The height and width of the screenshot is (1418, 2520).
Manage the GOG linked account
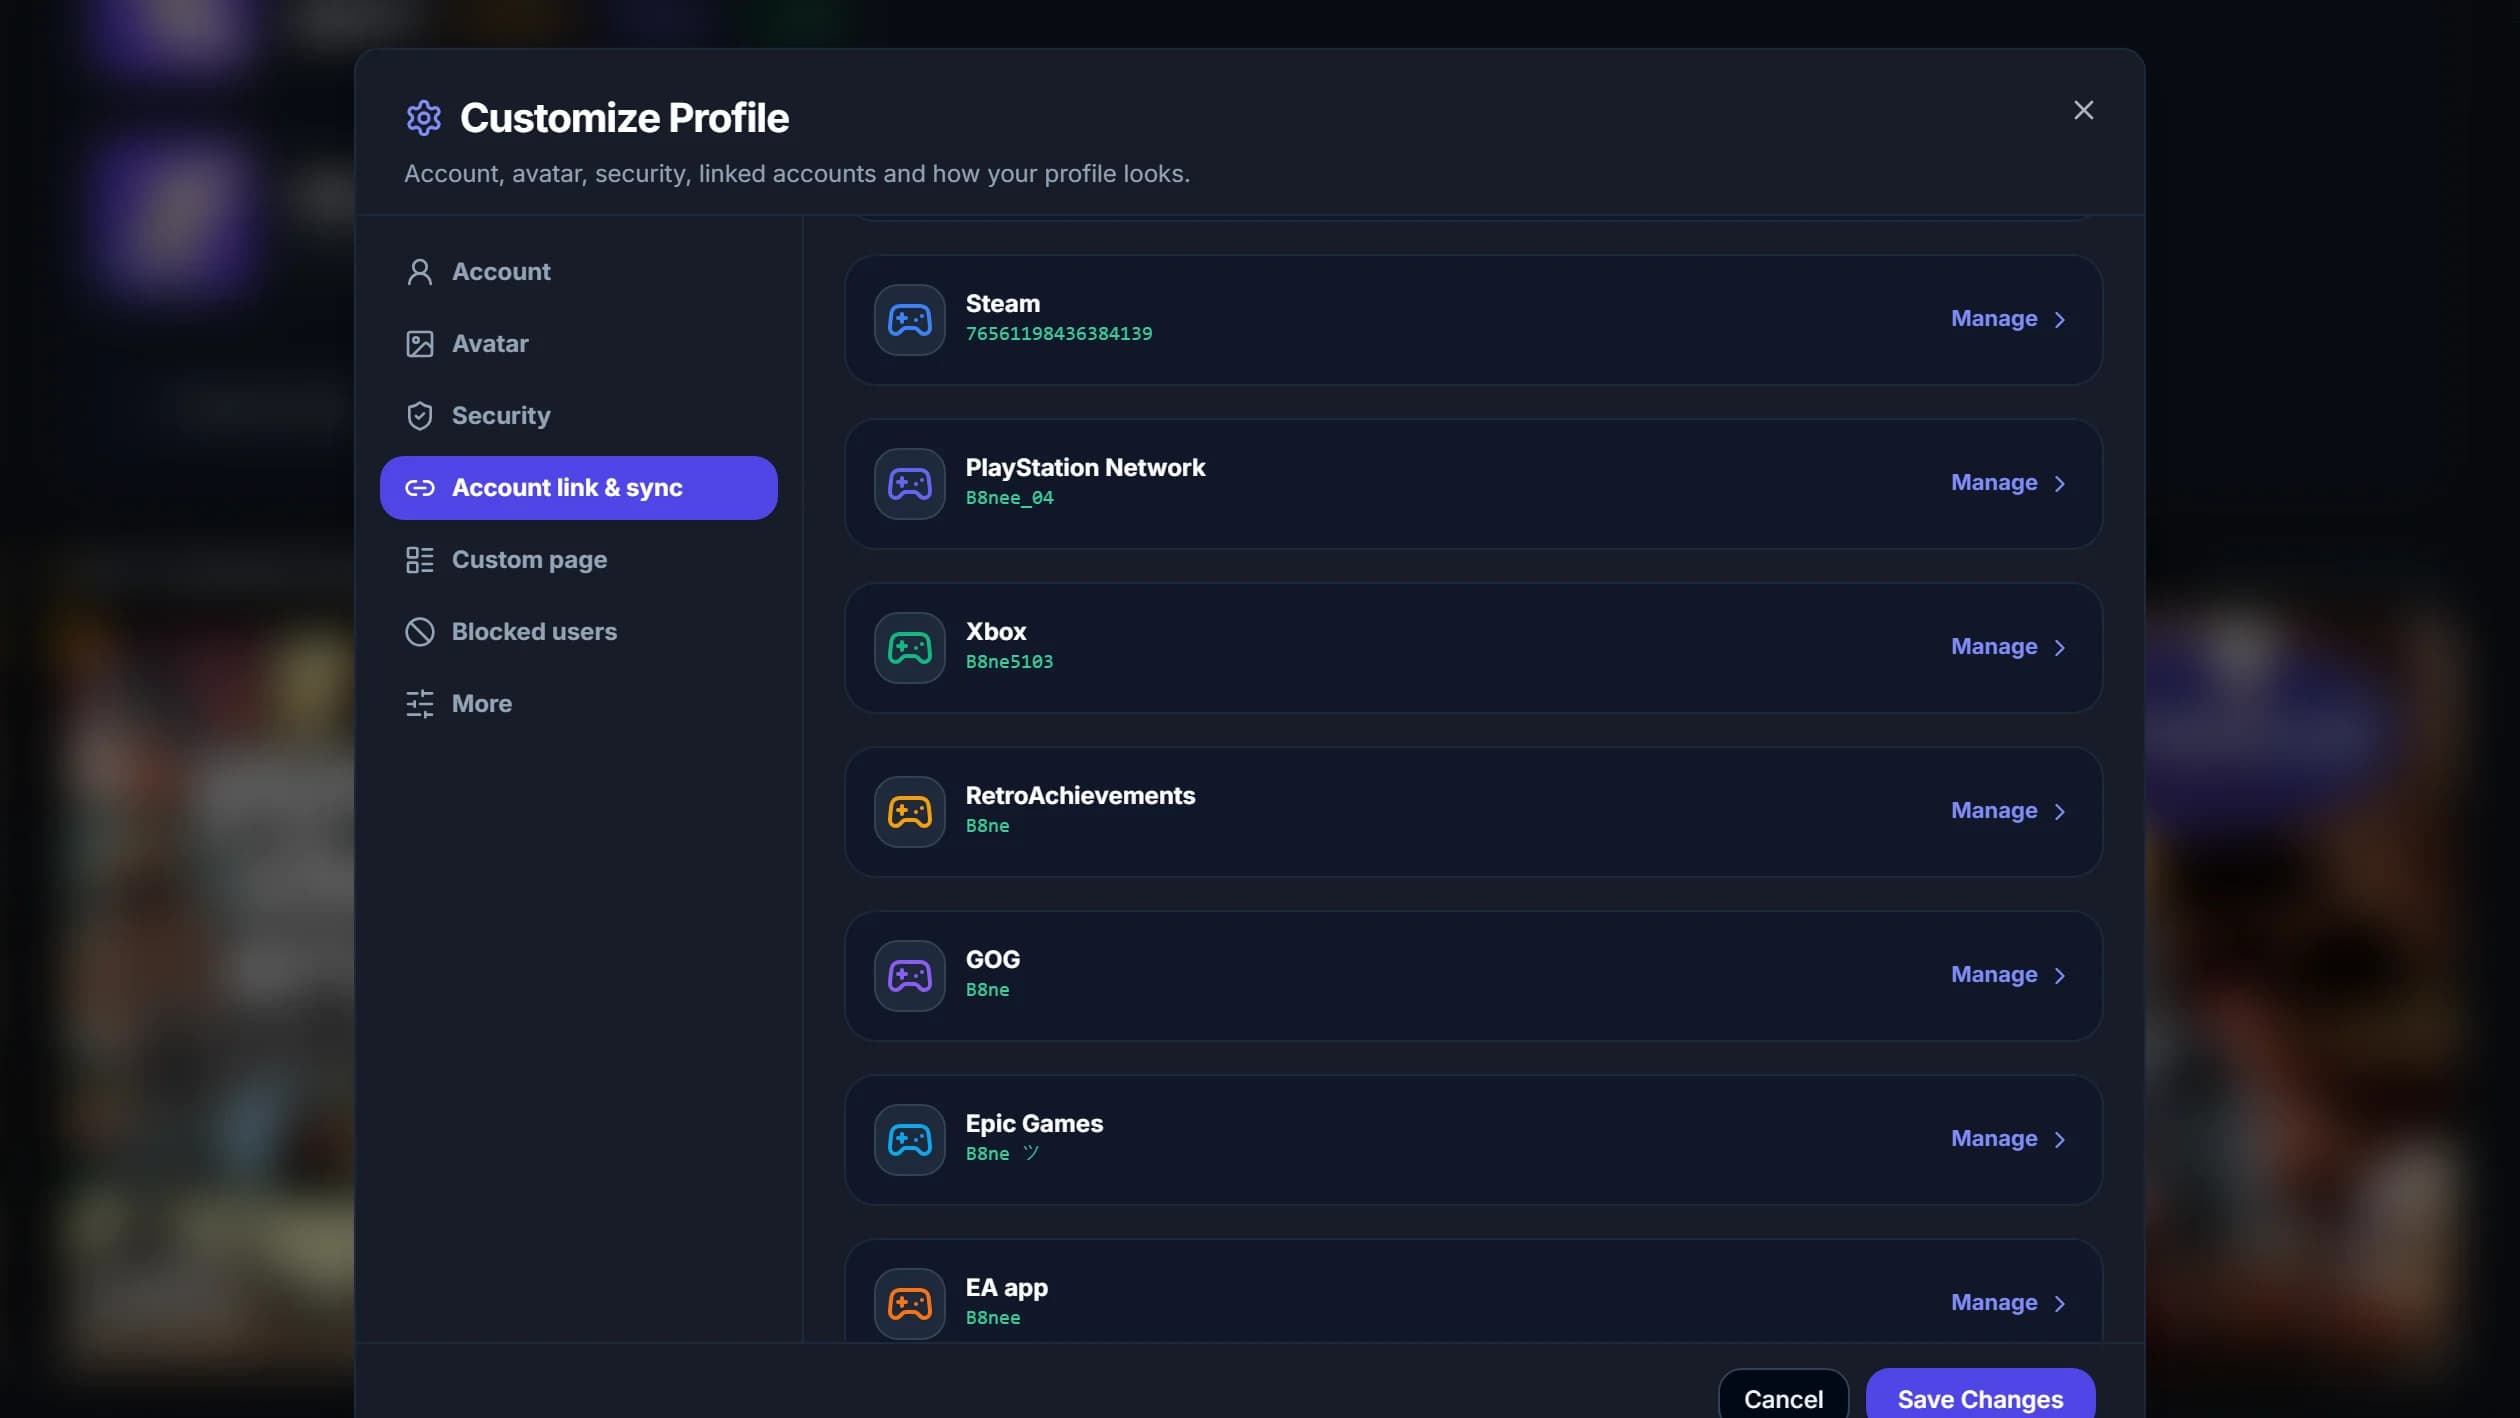[x=1993, y=975]
